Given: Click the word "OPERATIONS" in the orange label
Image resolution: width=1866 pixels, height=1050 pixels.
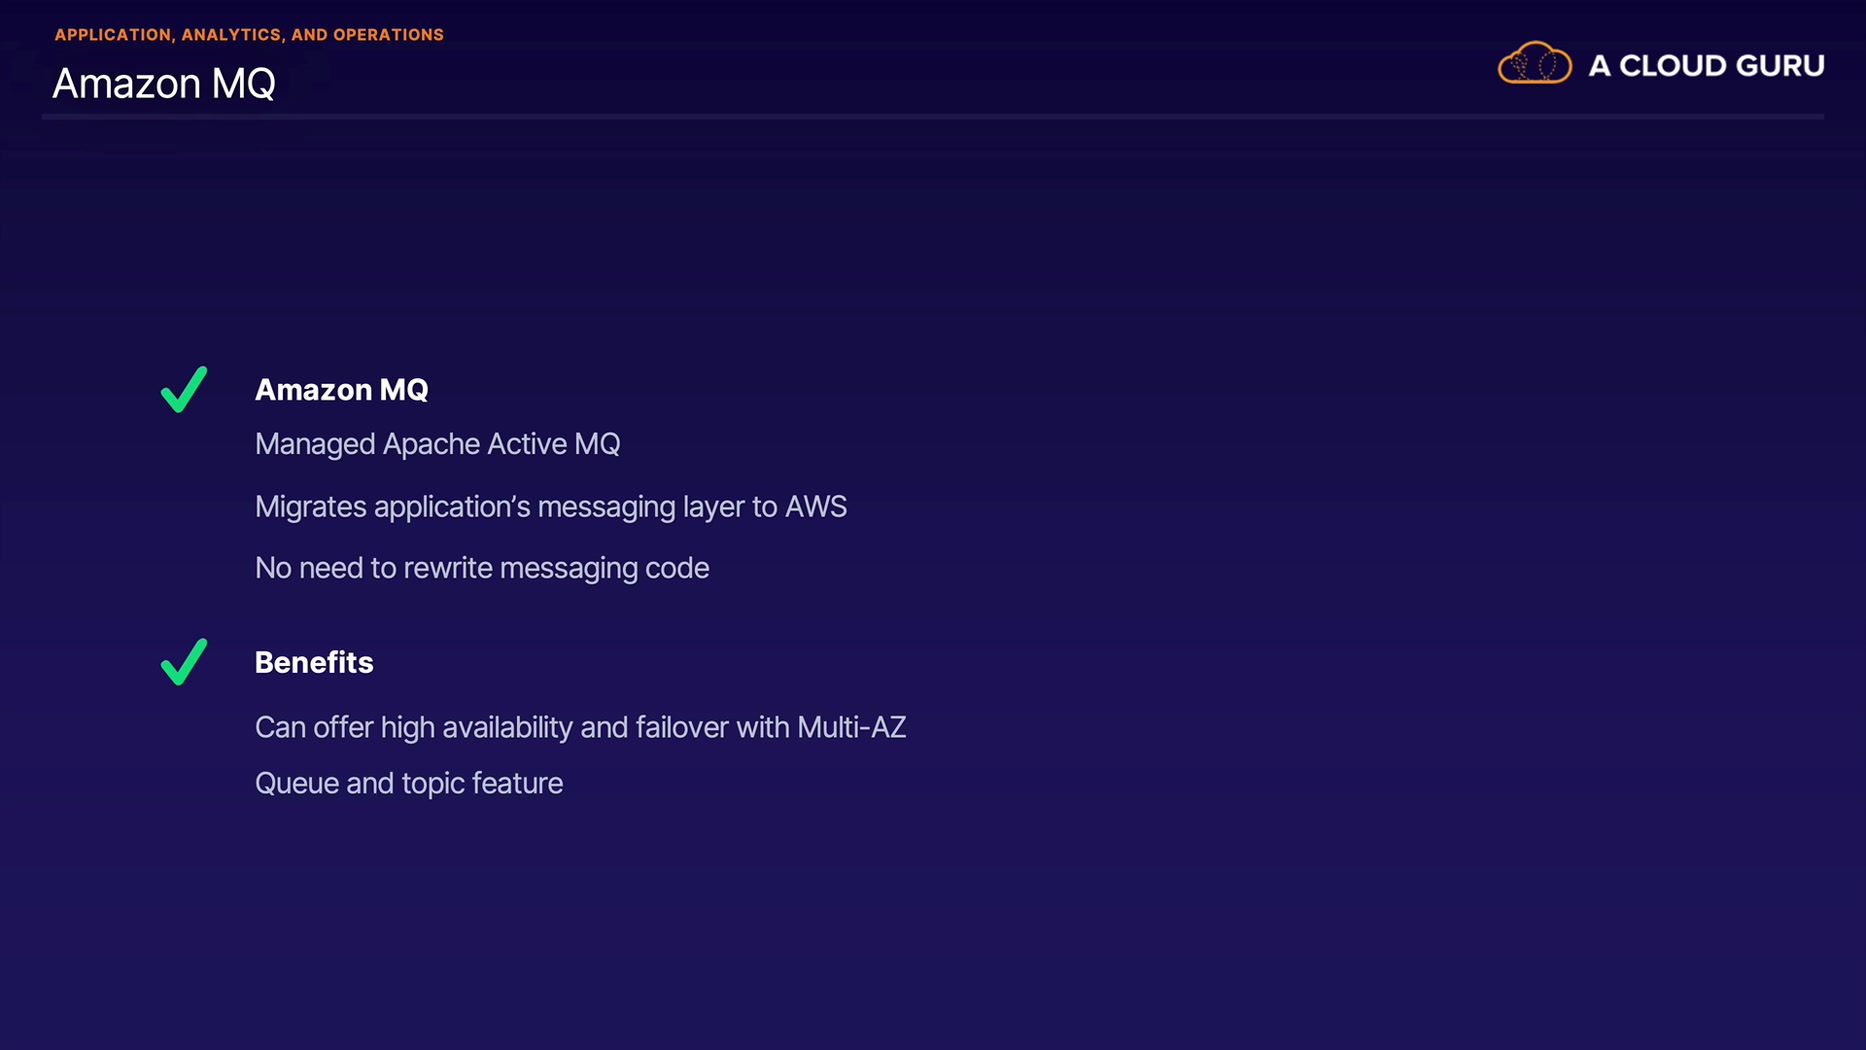Looking at the screenshot, I should [x=388, y=35].
